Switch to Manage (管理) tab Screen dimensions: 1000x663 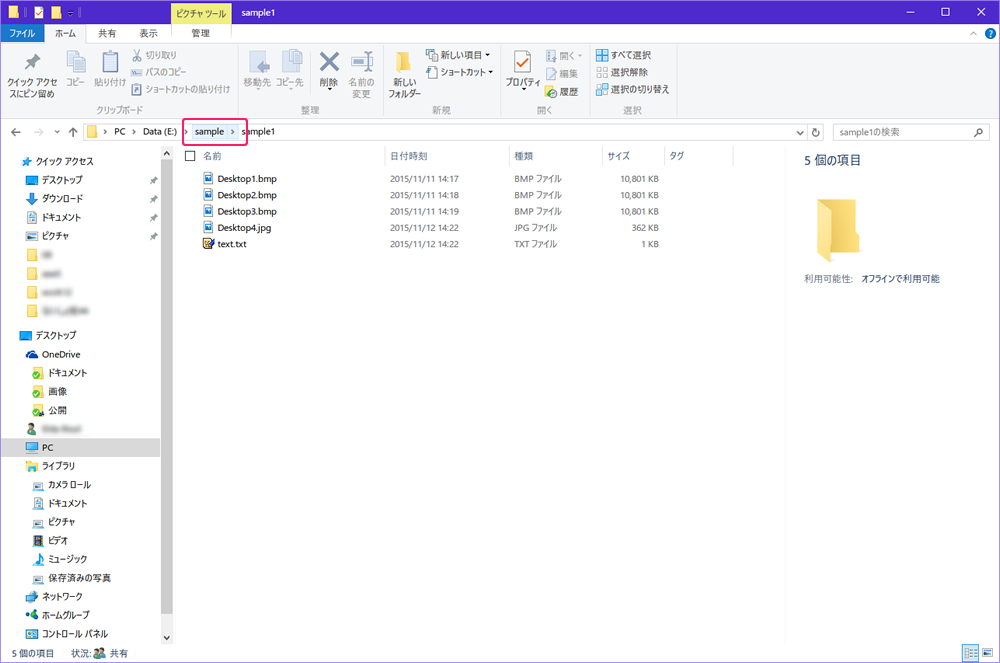coord(201,33)
